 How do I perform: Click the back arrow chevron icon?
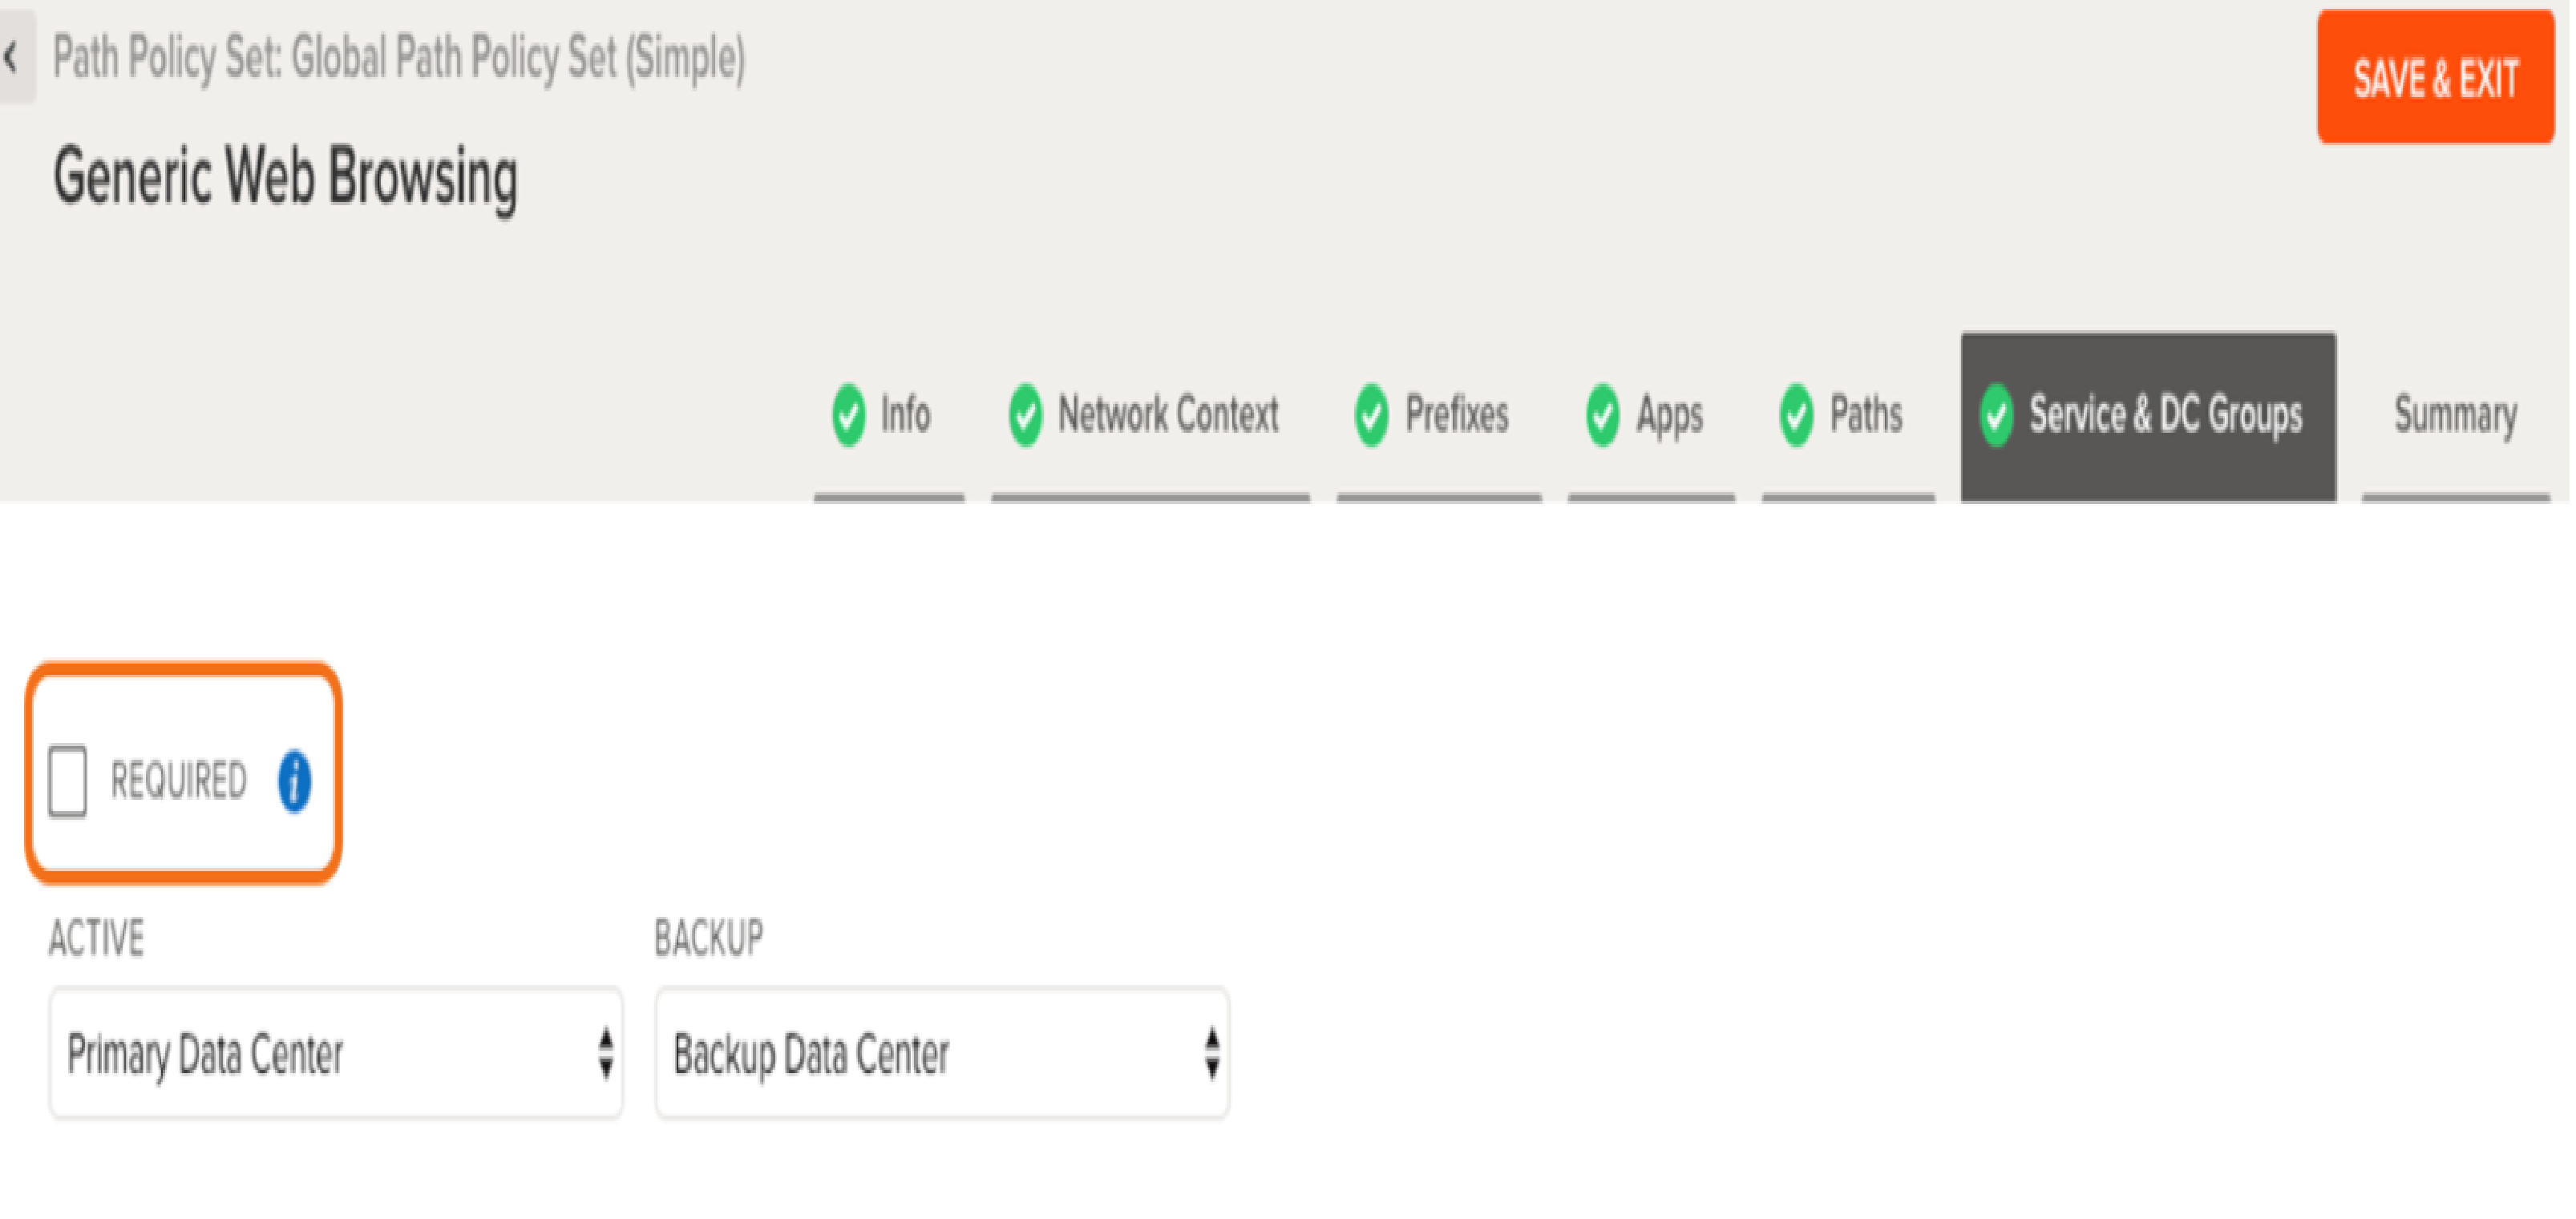tap(12, 57)
